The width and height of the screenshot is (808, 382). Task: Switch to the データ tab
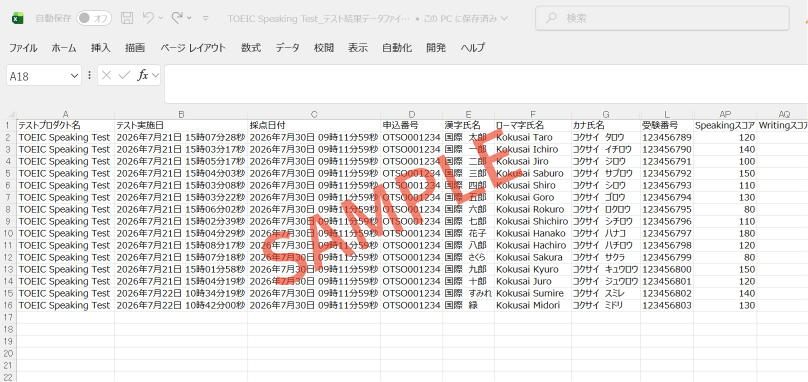tap(287, 48)
